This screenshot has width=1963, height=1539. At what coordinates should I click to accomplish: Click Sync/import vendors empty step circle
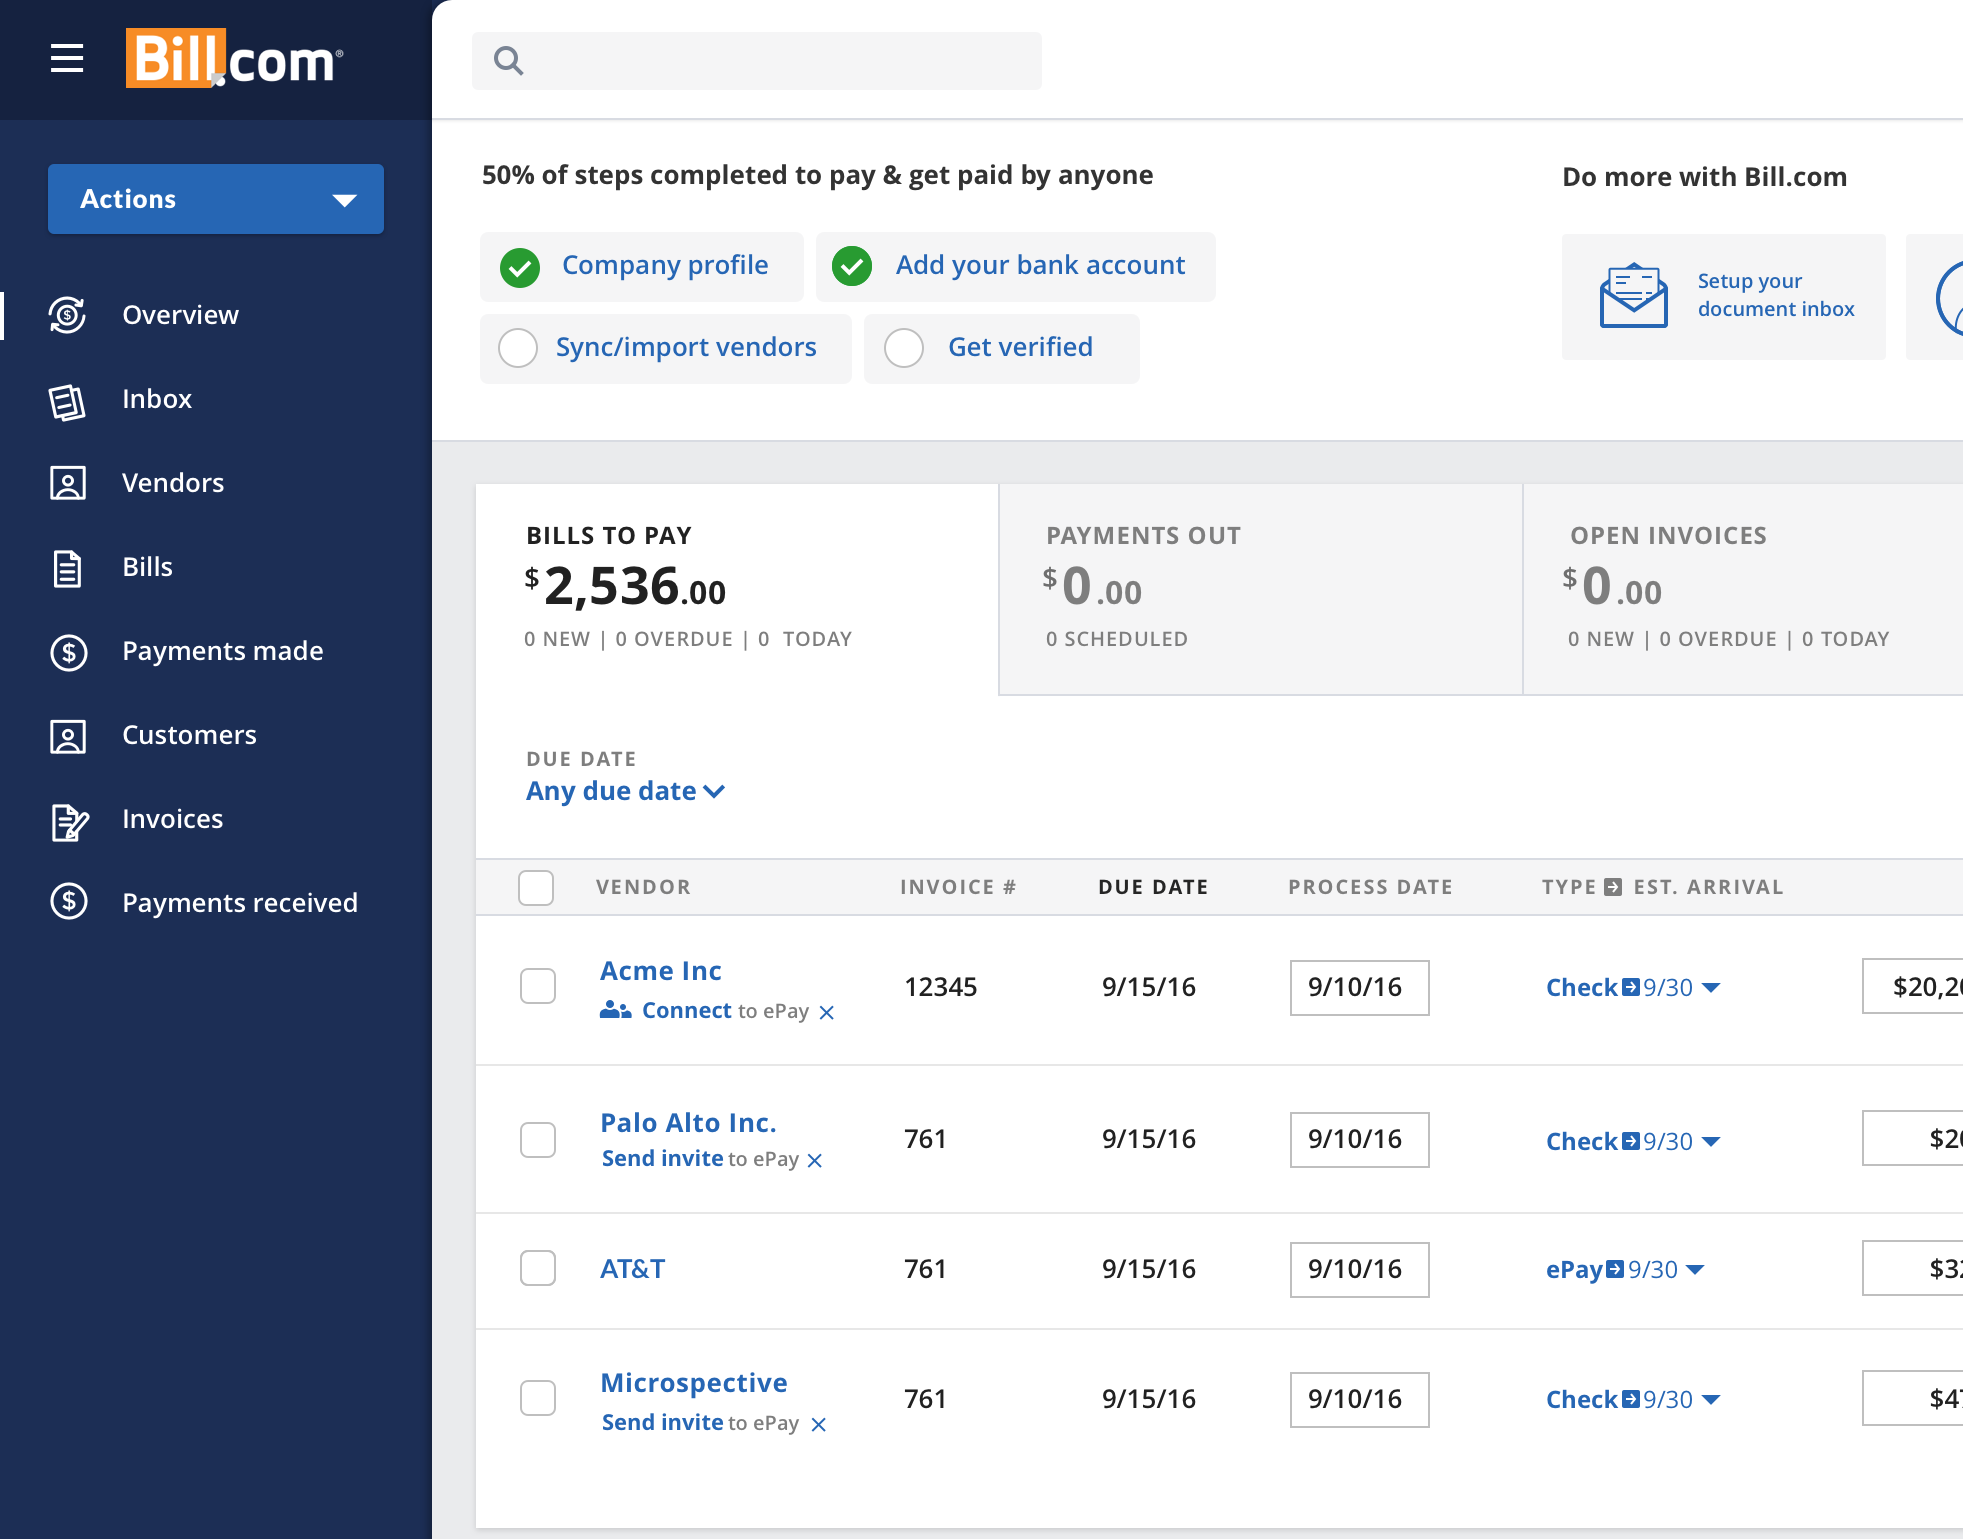point(518,348)
